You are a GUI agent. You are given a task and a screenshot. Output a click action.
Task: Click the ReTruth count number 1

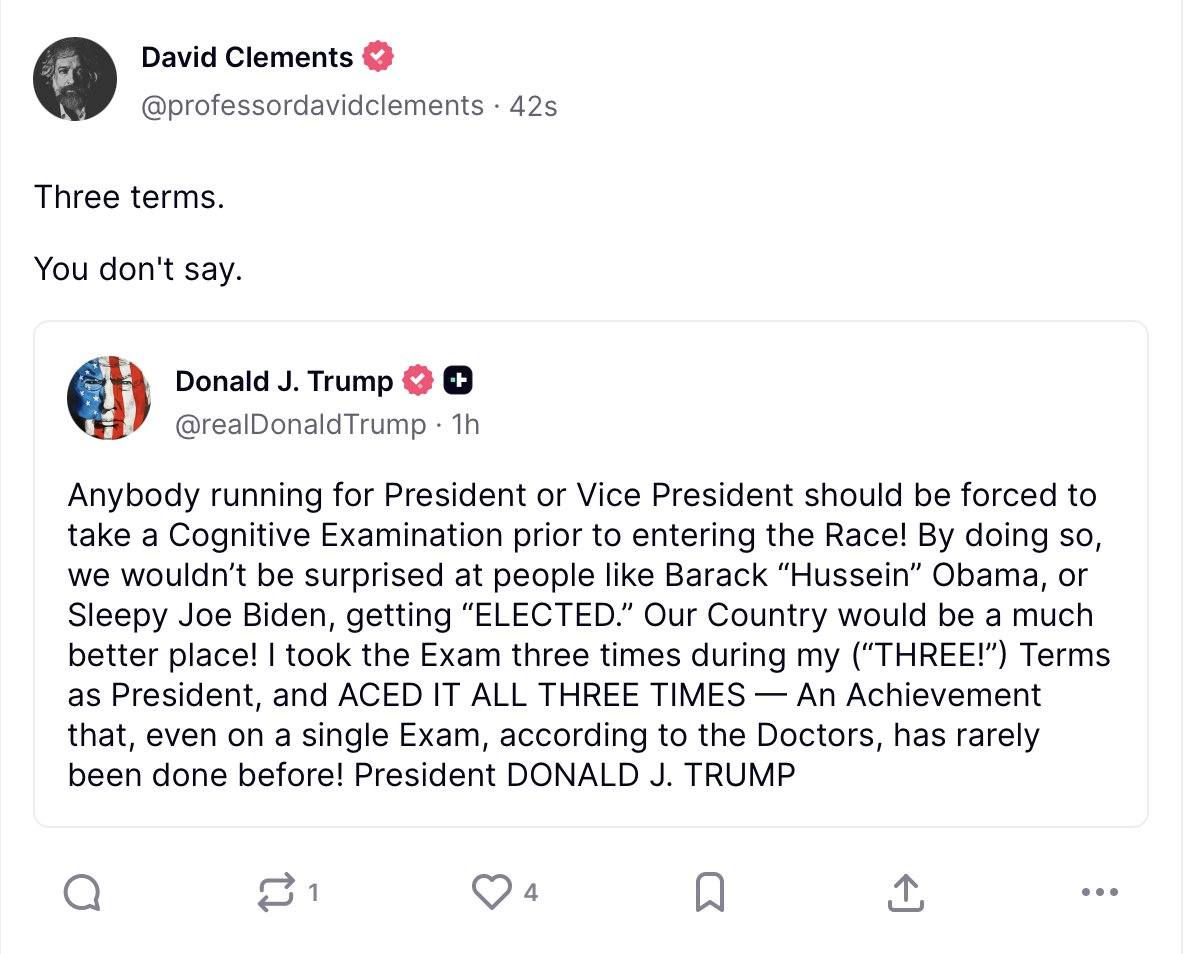coord(313,893)
